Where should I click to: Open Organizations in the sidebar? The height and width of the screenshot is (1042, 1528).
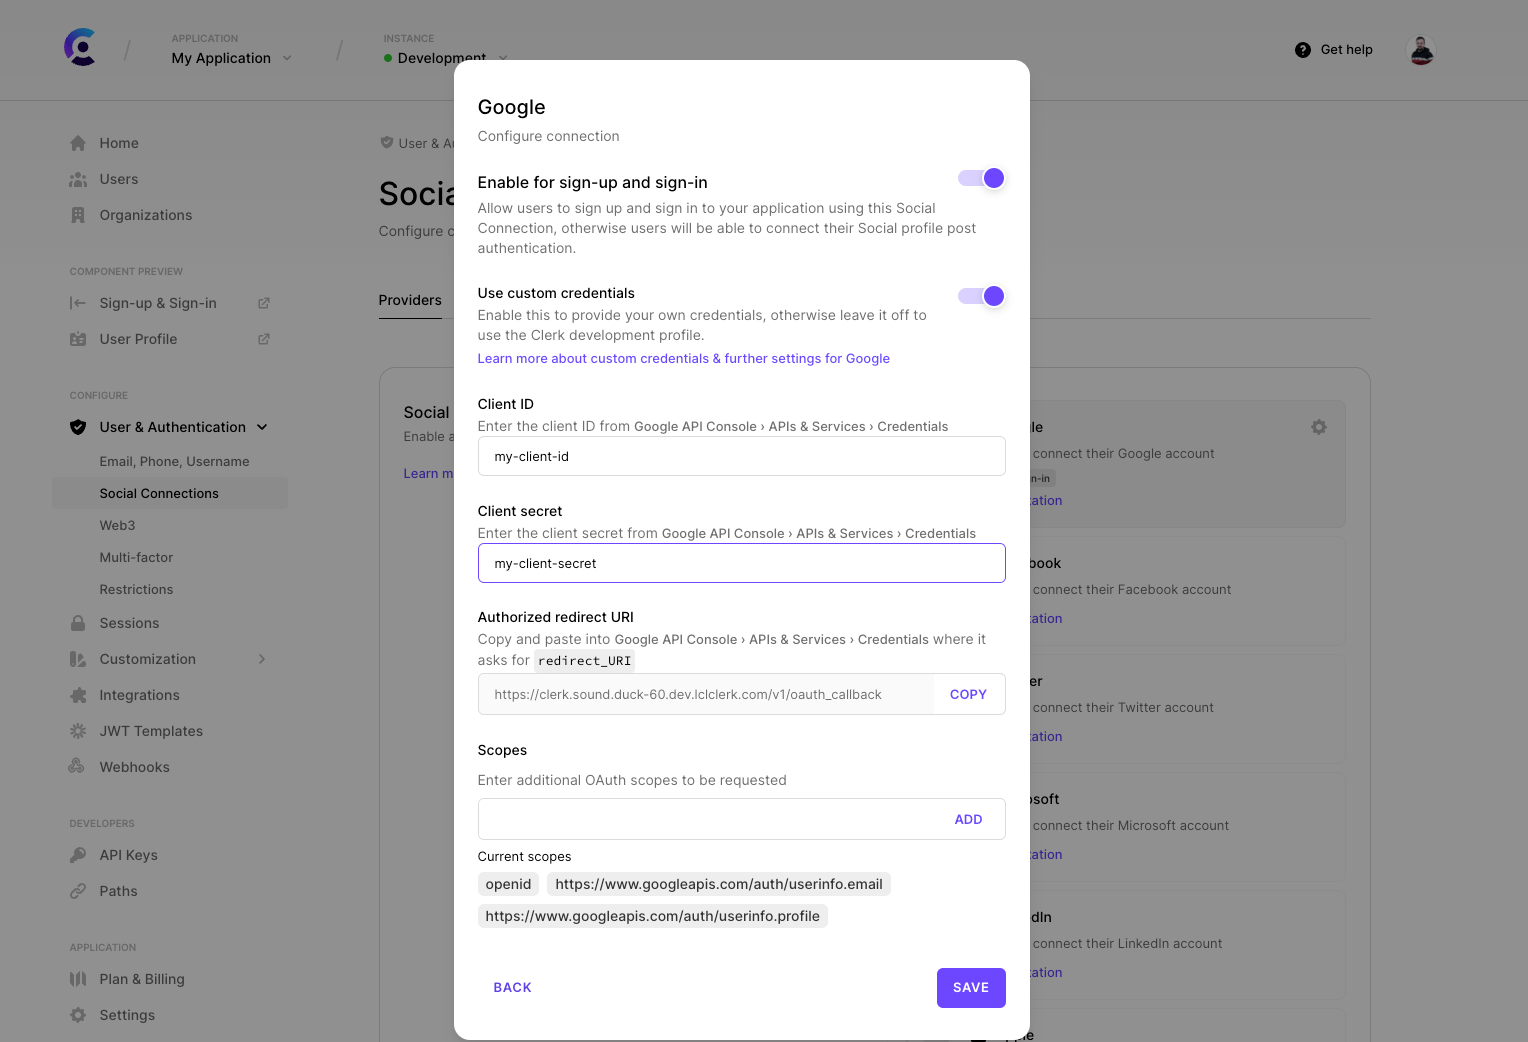click(145, 215)
